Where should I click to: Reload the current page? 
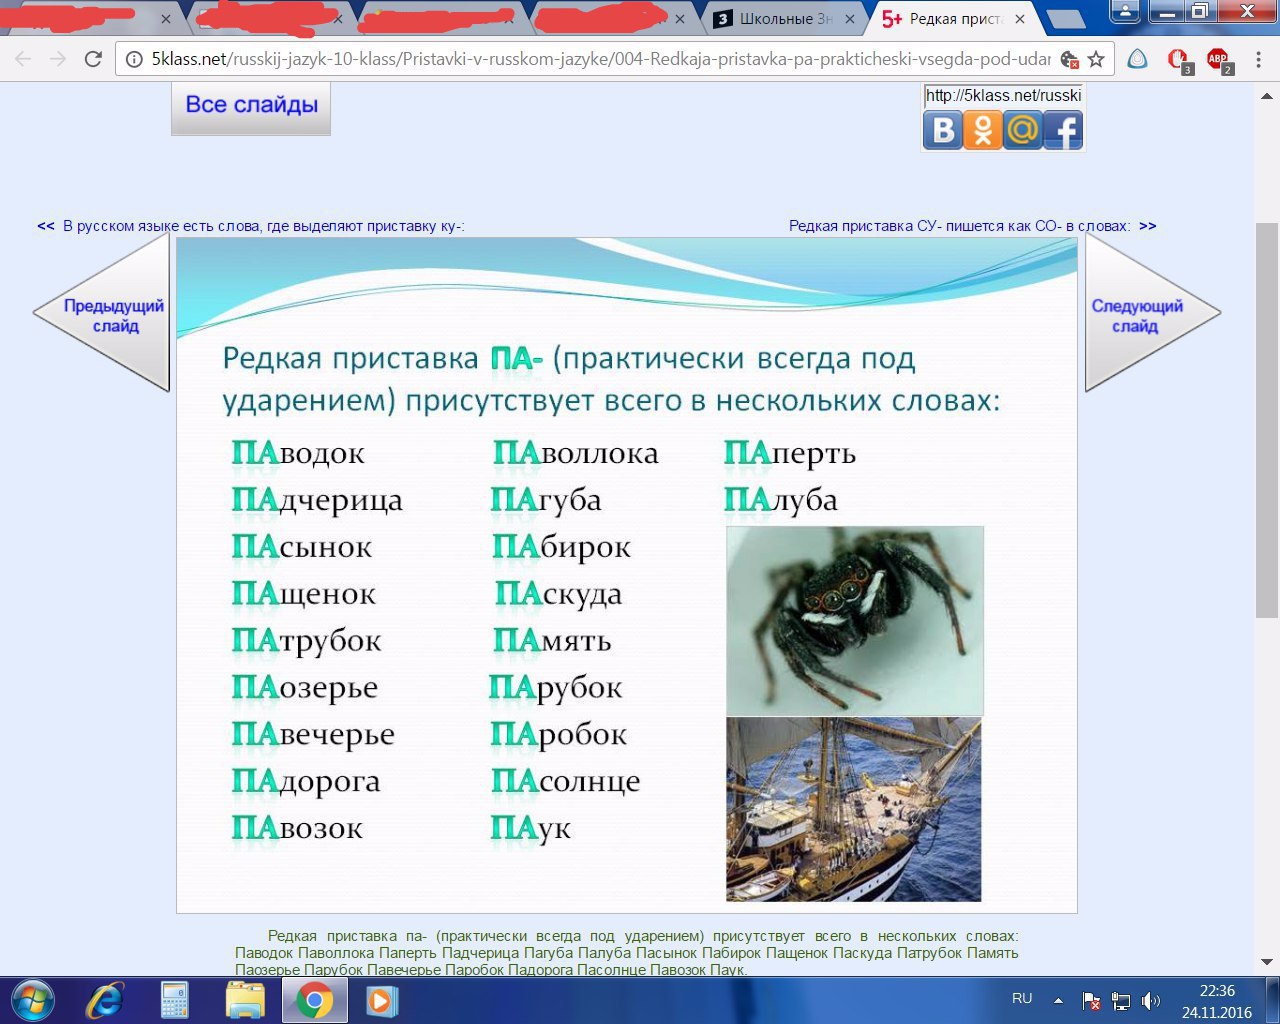(93, 59)
